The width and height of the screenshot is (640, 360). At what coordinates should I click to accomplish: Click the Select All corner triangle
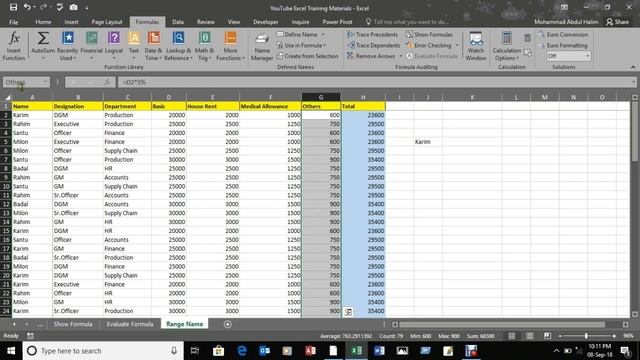point(7,97)
